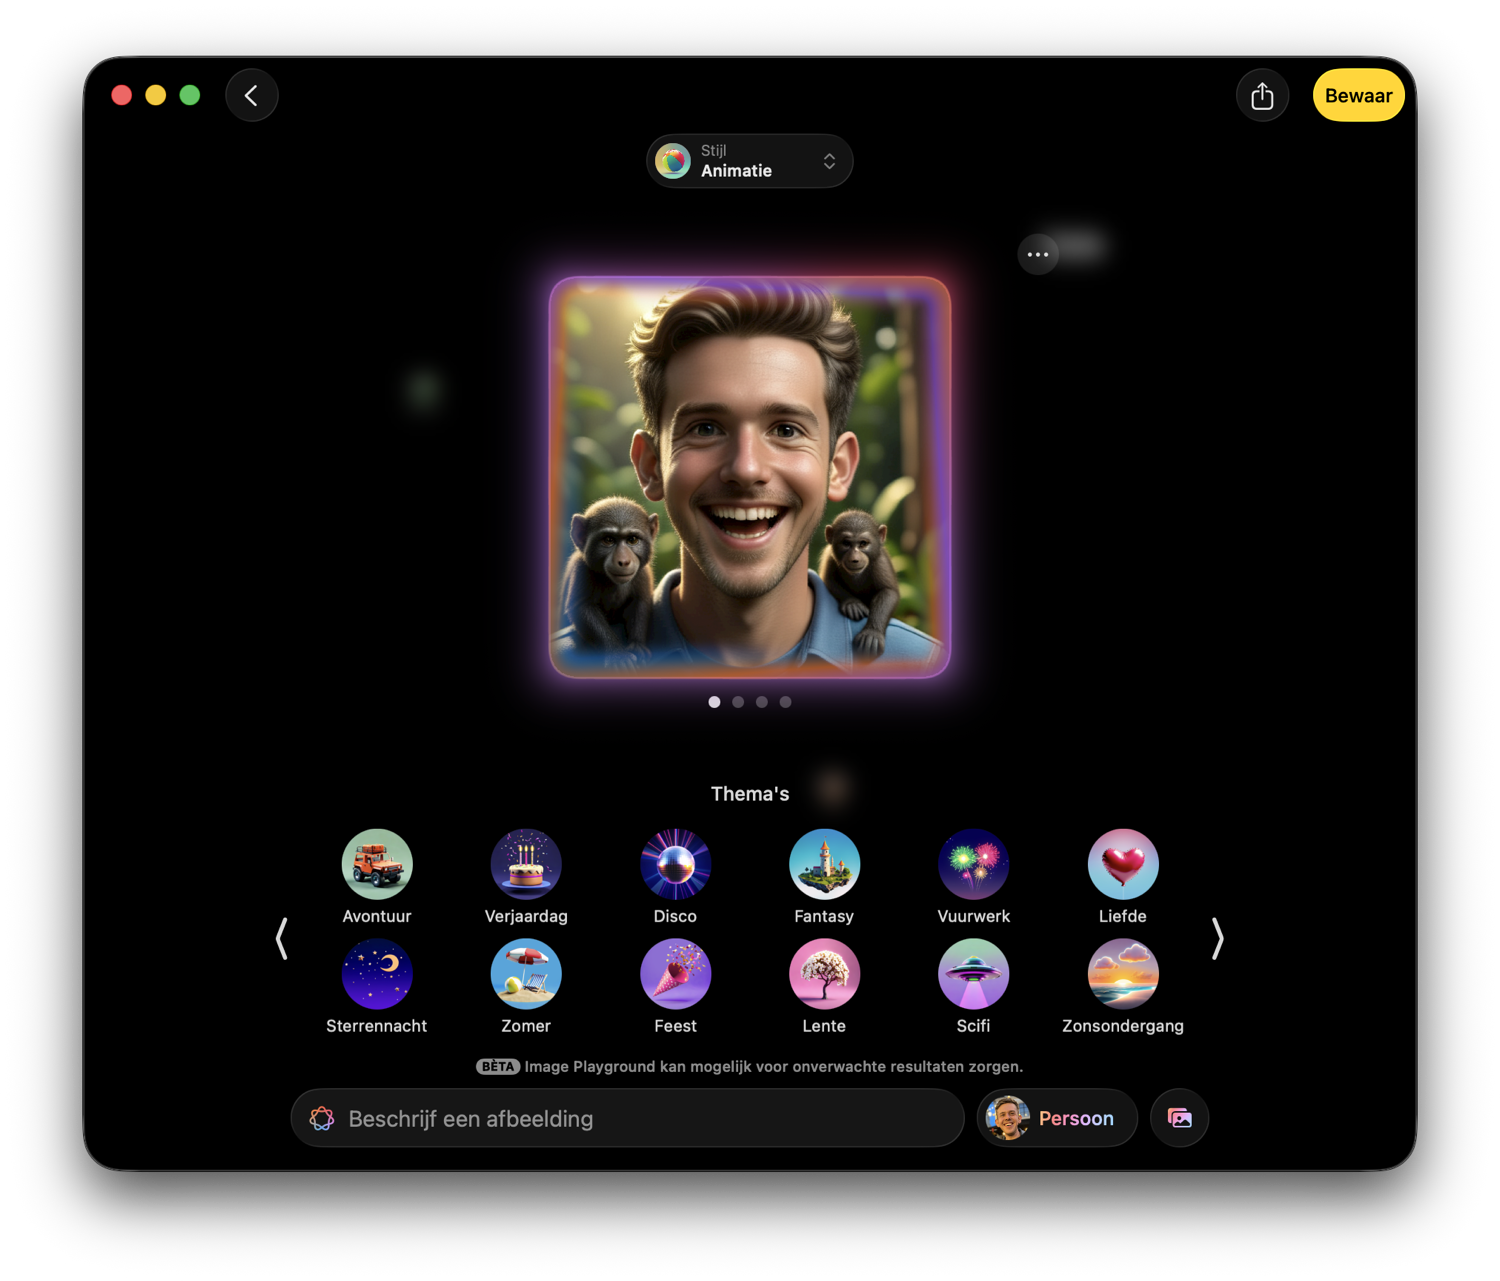The width and height of the screenshot is (1500, 1281).
Task: Click the Persoon button
Action: coord(1057,1118)
